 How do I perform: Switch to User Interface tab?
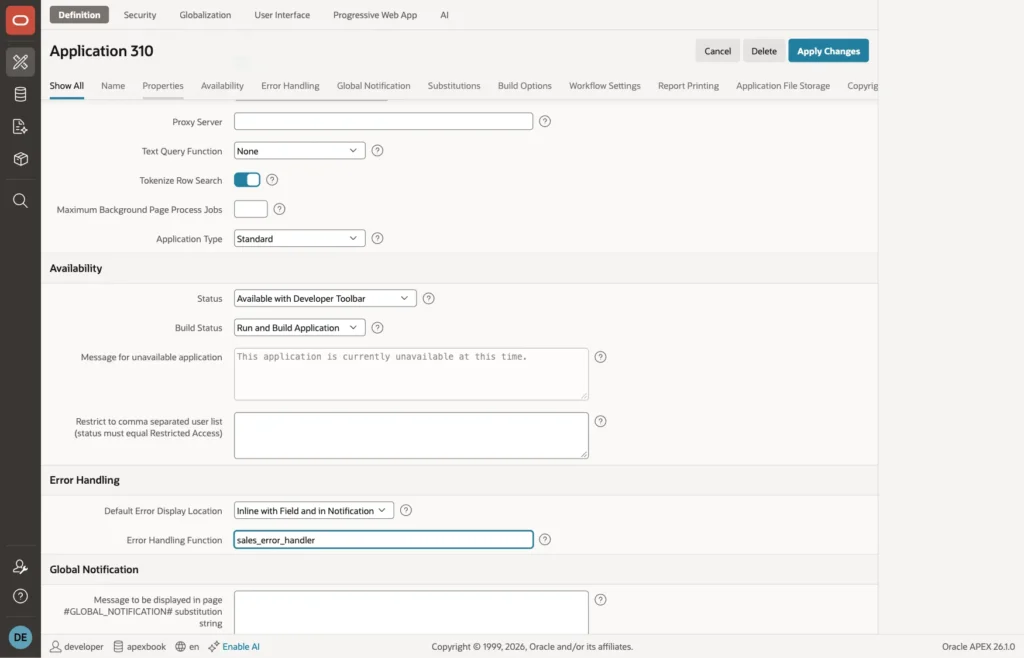coord(282,14)
